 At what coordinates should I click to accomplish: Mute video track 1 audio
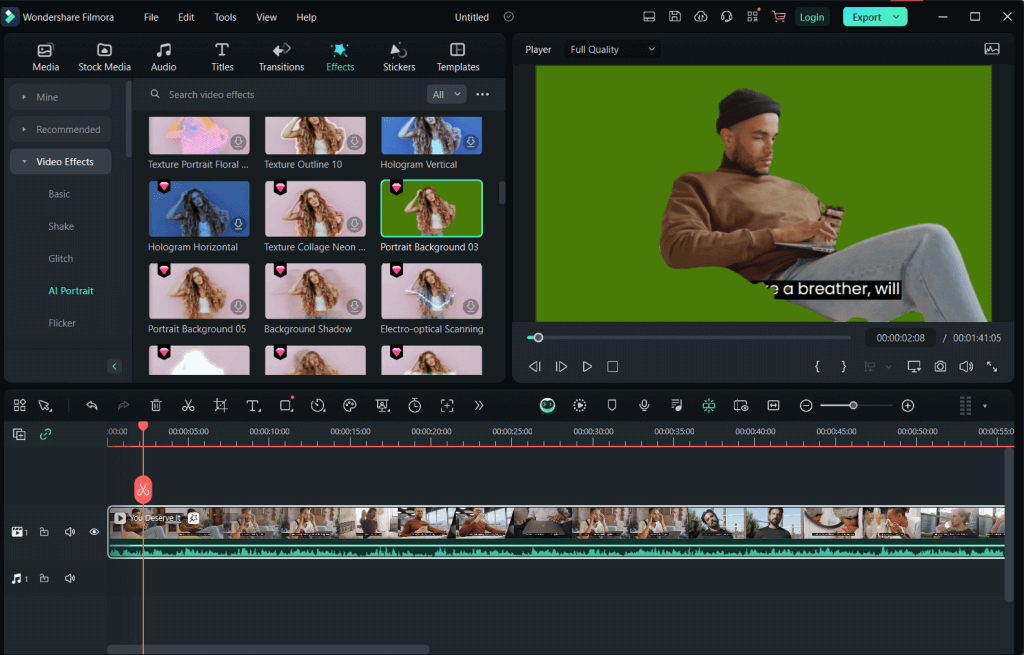tap(70, 532)
